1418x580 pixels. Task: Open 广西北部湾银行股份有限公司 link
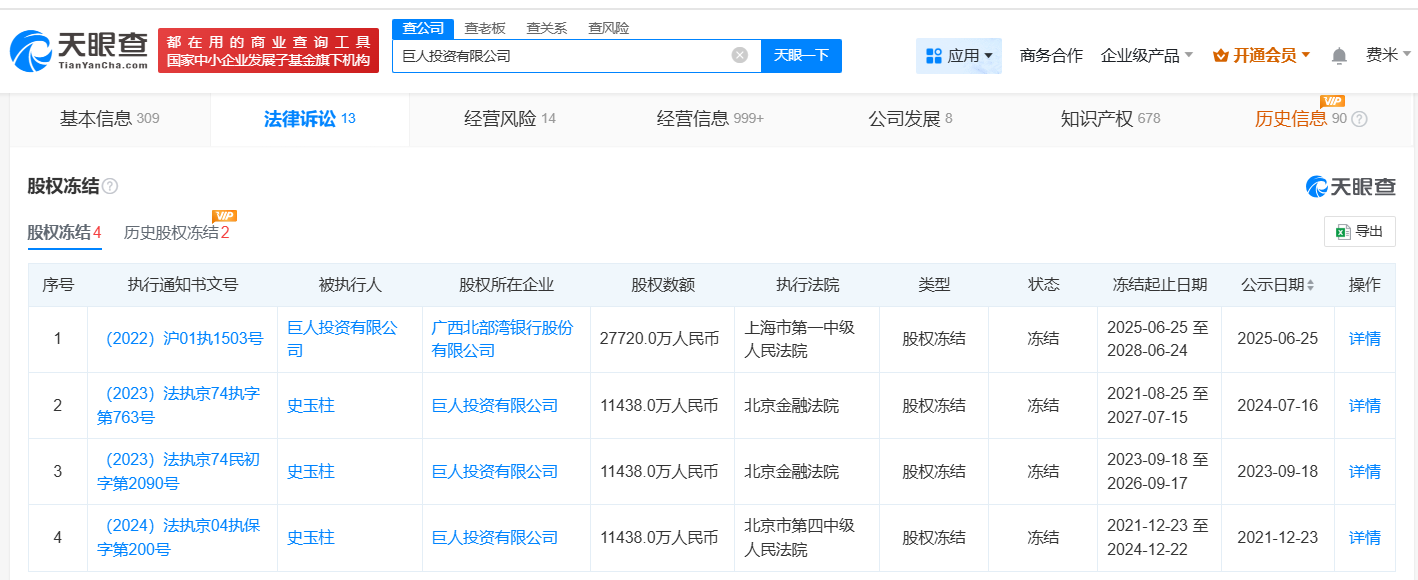click(x=502, y=339)
